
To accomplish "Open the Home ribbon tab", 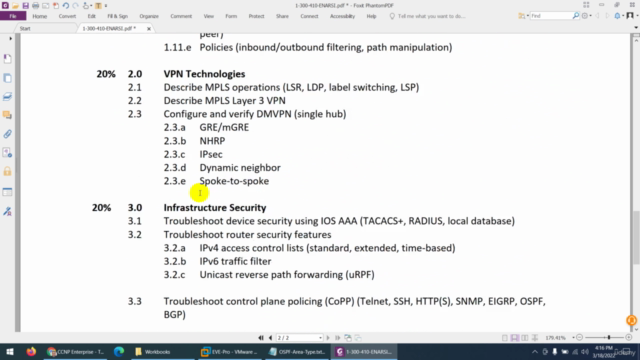I will [40, 16].
